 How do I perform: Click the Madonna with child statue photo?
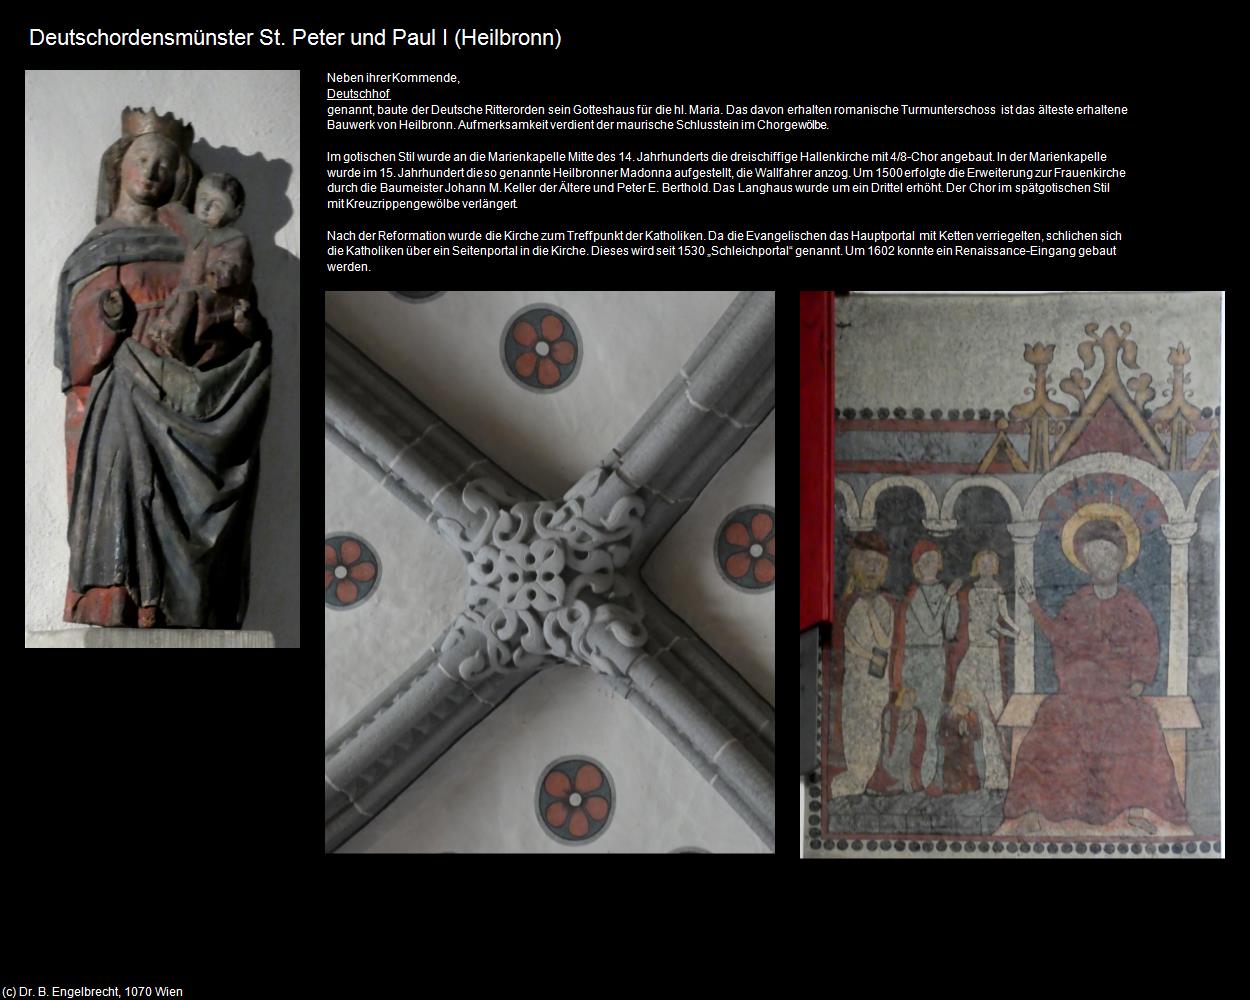tap(162, 359)
